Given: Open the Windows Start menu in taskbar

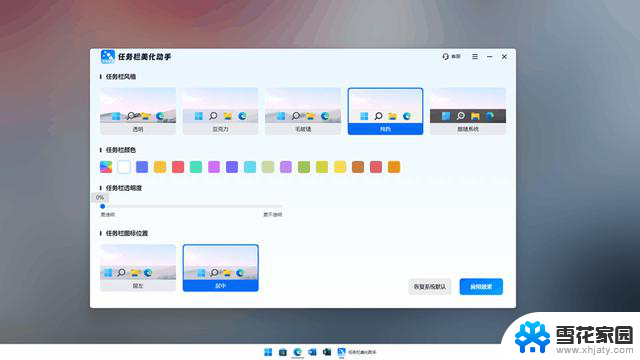Looking at the screenshot, I should pos(268,352).
